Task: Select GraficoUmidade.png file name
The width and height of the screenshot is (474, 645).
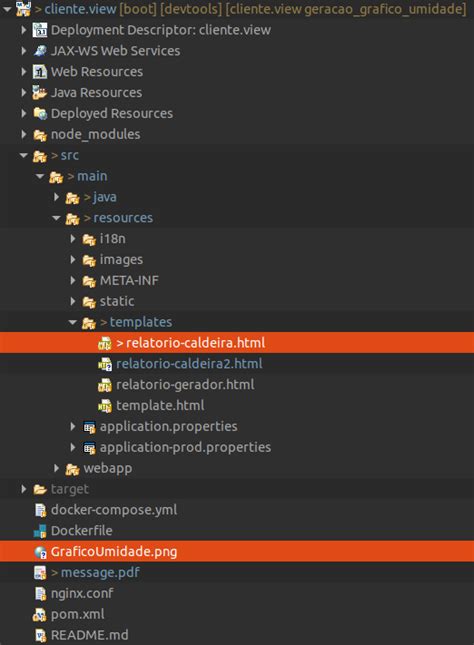Action: (114, 552)
